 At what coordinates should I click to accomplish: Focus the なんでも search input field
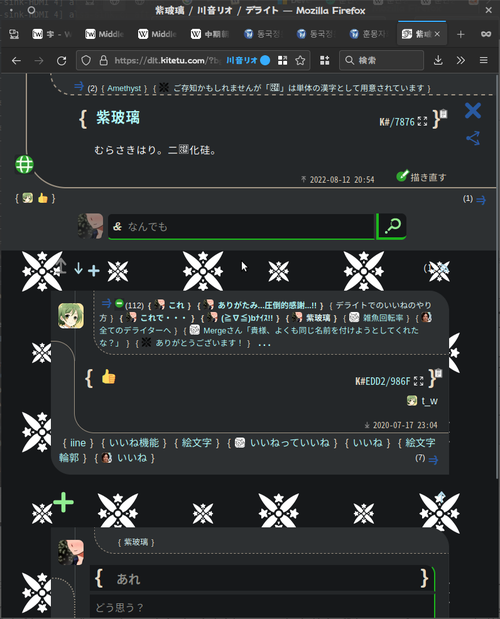point(242,226)
